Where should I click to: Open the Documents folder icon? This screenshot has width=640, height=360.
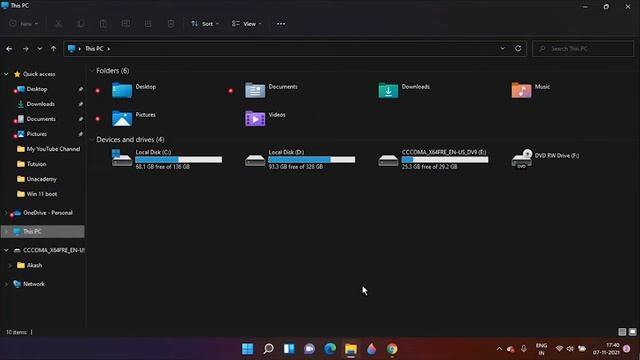click(x=255, y=90)
